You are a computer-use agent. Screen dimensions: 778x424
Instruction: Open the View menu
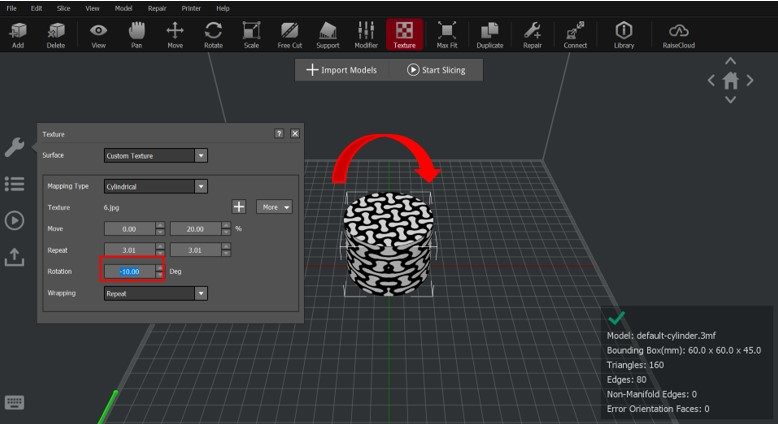click(92, 8)
